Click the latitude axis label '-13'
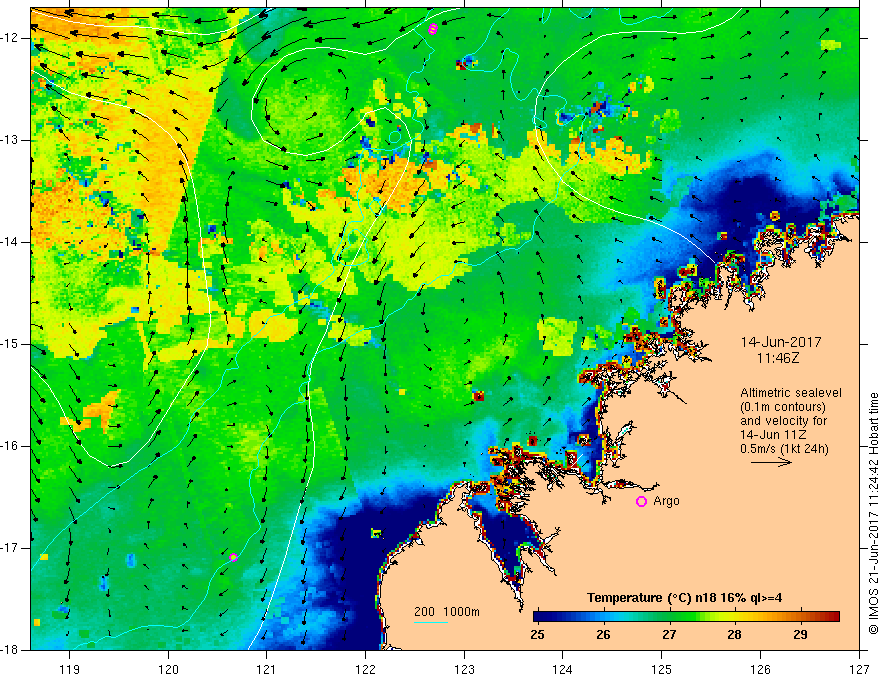 pyautogui.click(x=11, y=140)
